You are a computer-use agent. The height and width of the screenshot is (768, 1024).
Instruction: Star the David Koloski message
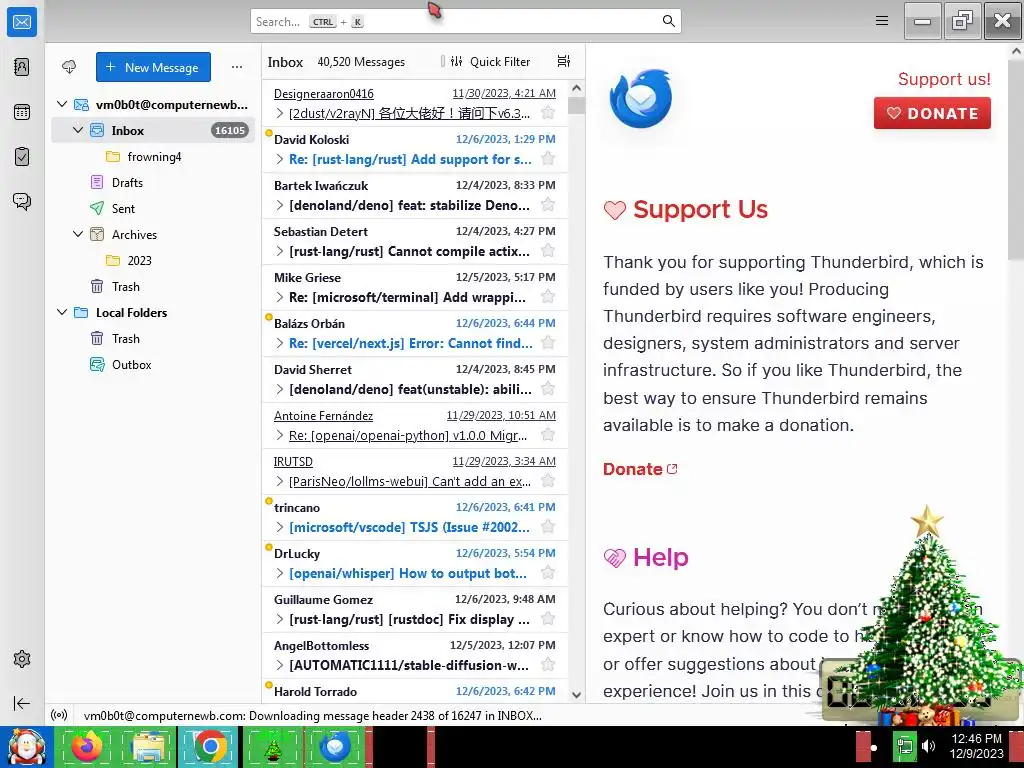click(x=548, y=159)
